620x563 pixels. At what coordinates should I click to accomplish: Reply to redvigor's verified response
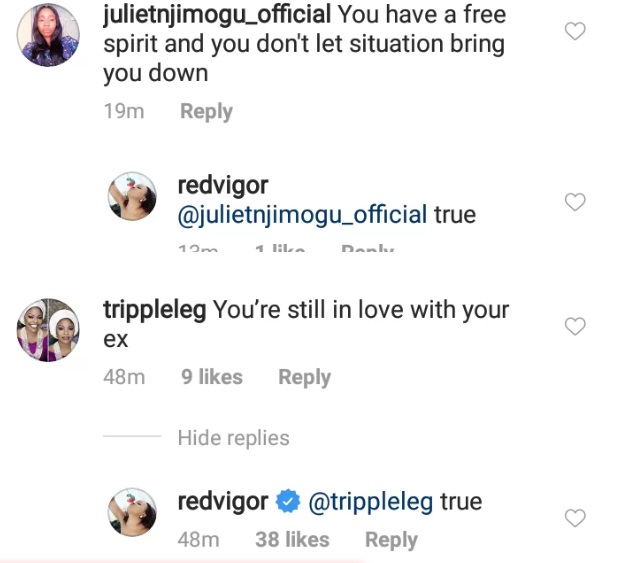coord(391,540)
